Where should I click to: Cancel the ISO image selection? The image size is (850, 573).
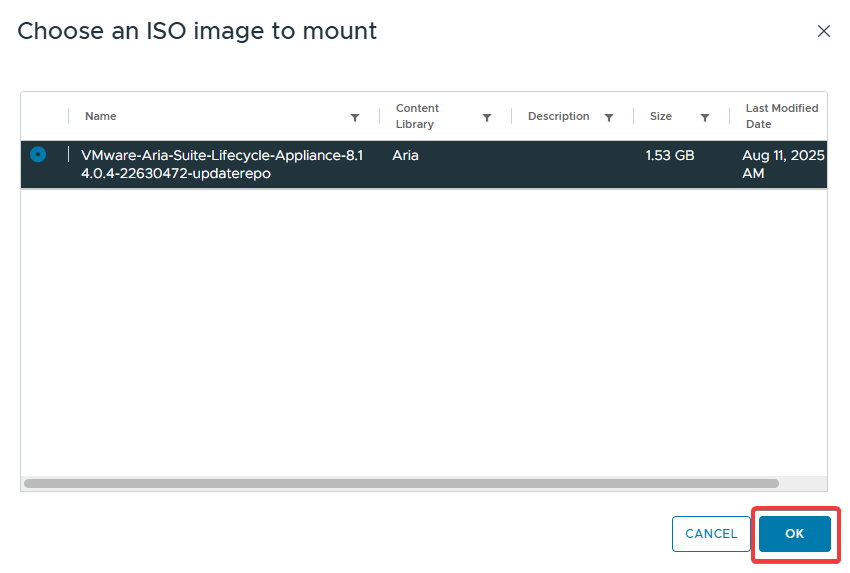point(711,534)
